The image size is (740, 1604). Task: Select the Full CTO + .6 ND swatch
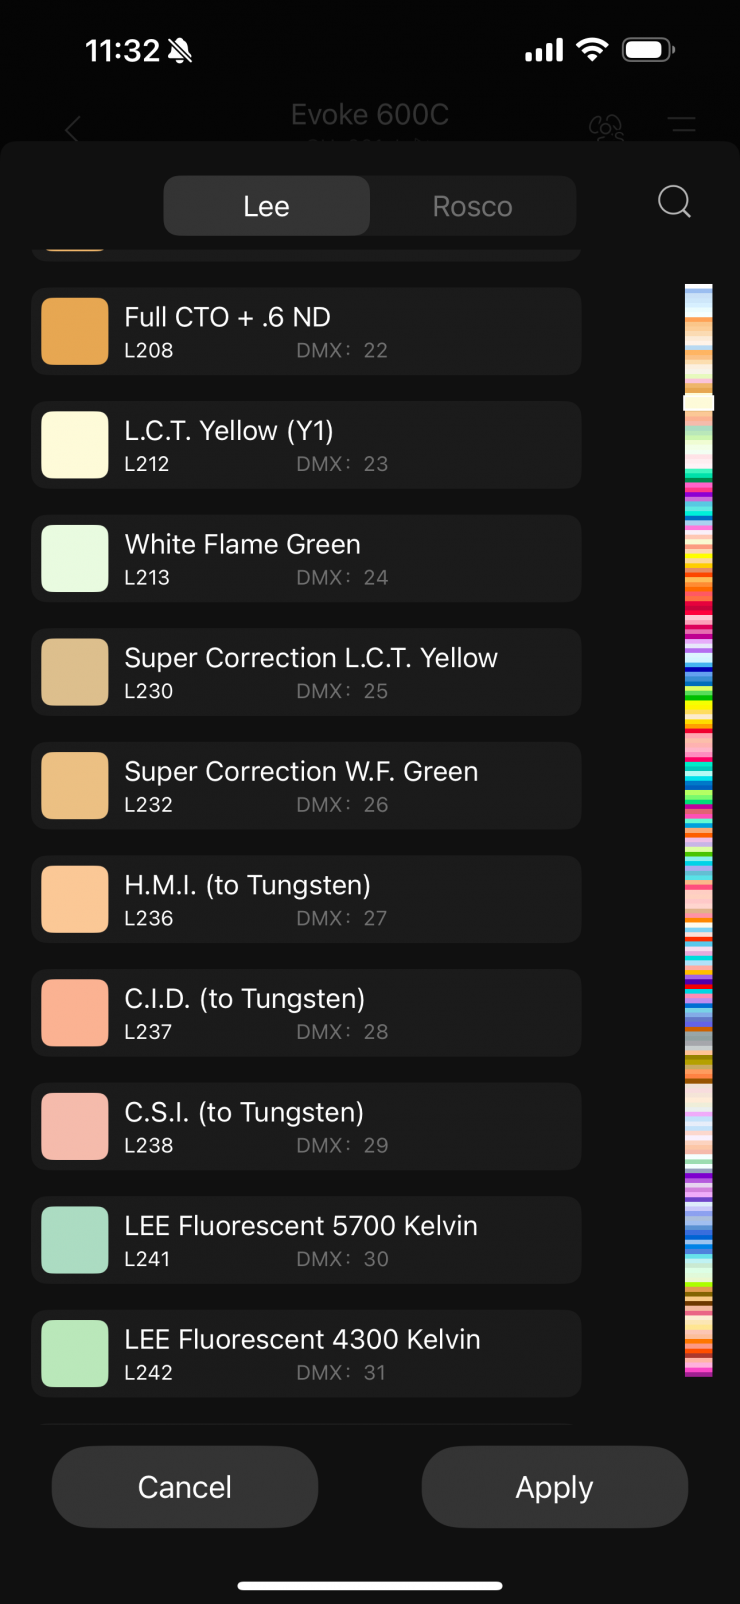75,331
